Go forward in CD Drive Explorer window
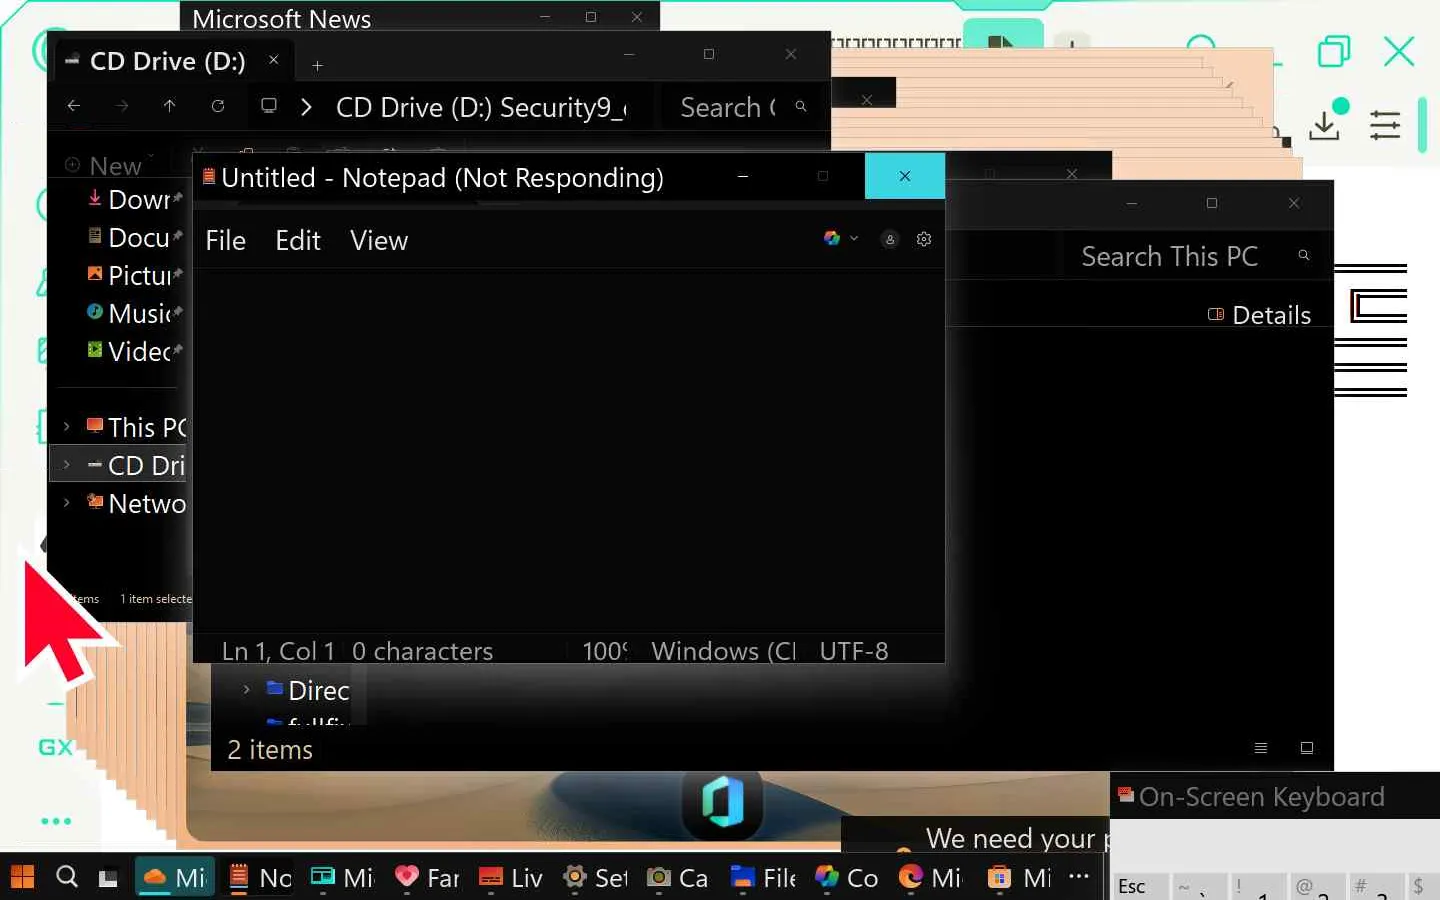1440x900 pixels. [x=122, y=106]
